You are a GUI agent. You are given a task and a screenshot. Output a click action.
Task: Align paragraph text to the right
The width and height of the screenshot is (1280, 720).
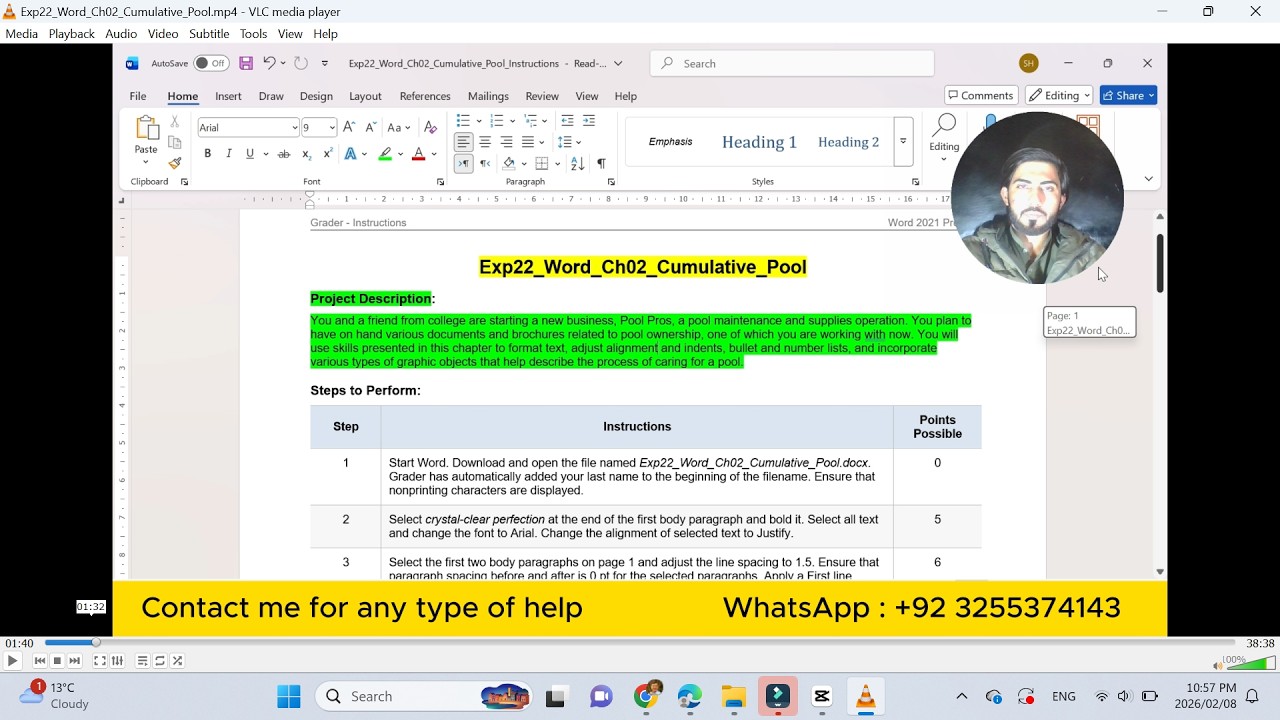point(506,142)
